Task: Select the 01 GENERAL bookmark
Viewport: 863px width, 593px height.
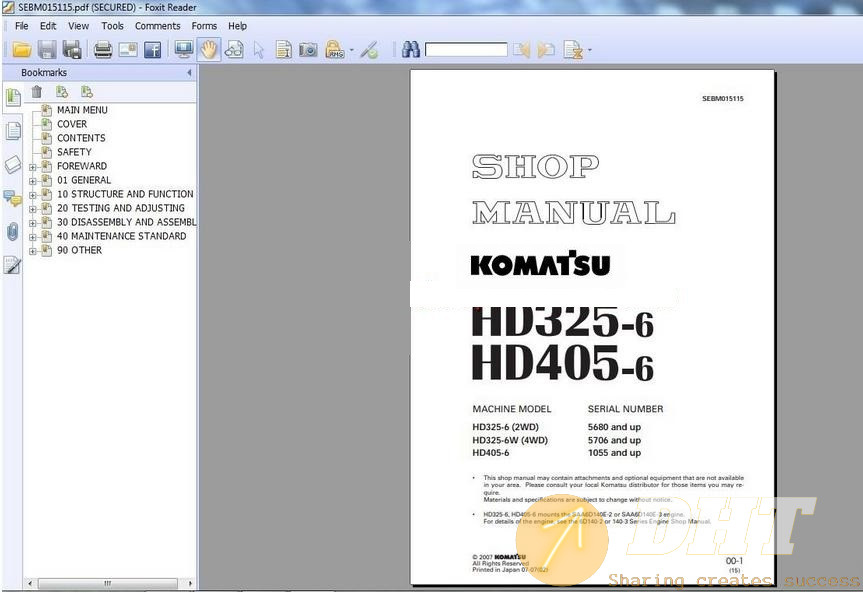Action: 84,180
